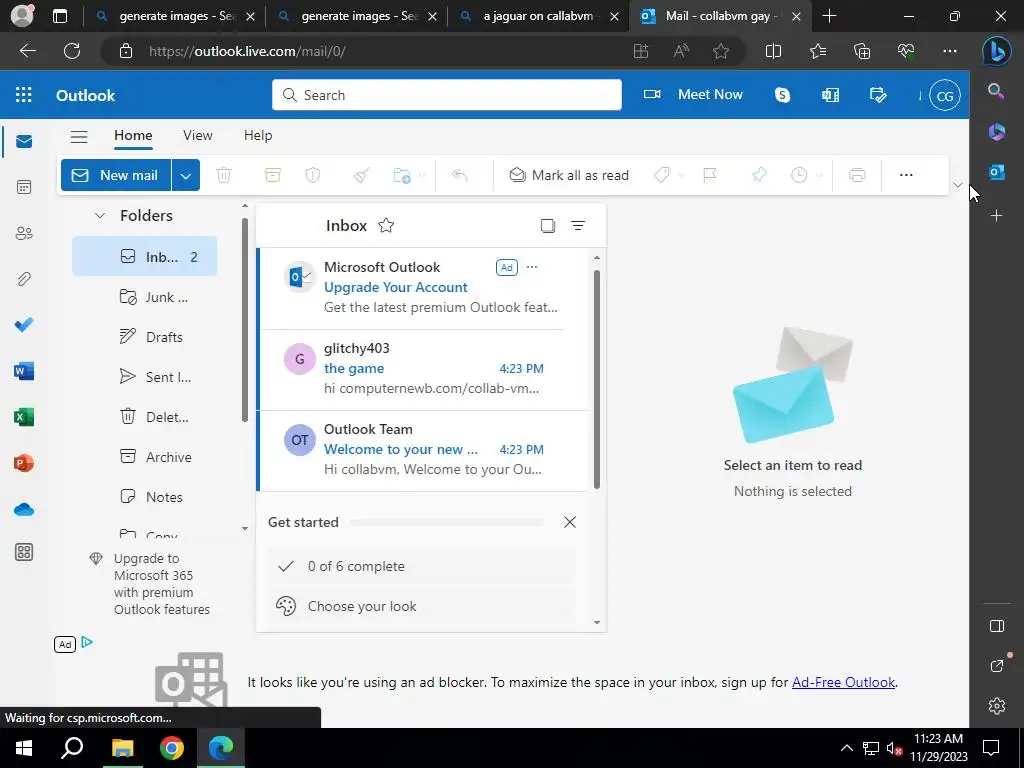Screen dimensions: 1024x768
Task: Close the Get started panel
Action: (x=569, y=522)
